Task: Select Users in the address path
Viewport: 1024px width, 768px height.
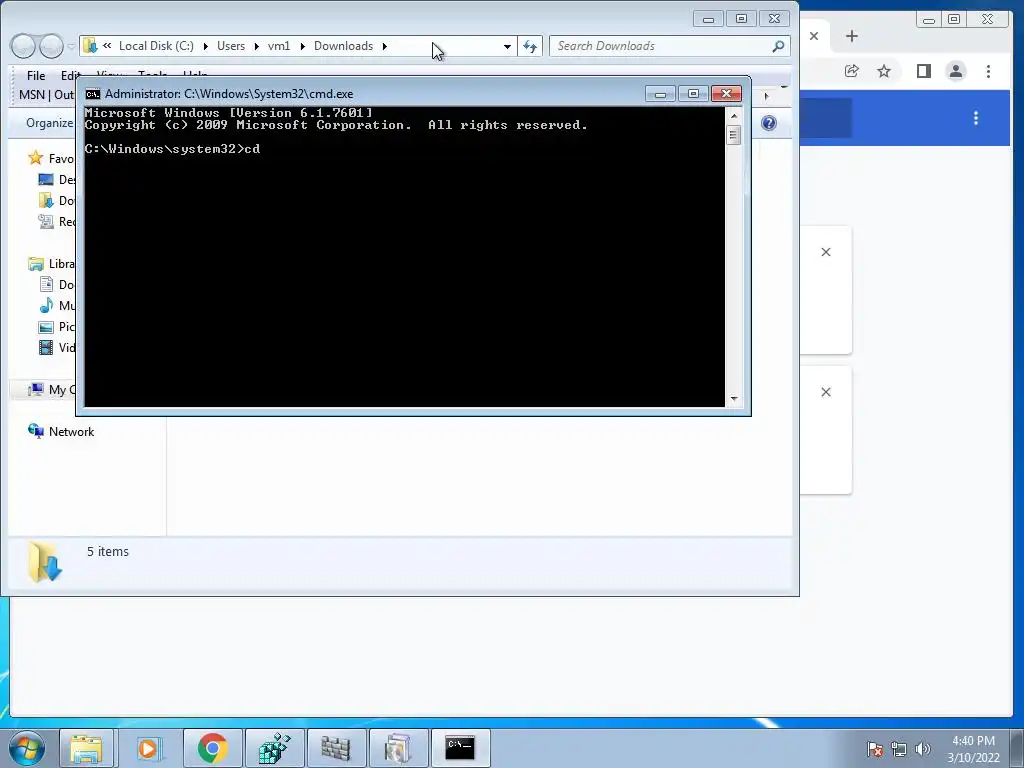Action: pyautogui.click(x=231, y=46)
